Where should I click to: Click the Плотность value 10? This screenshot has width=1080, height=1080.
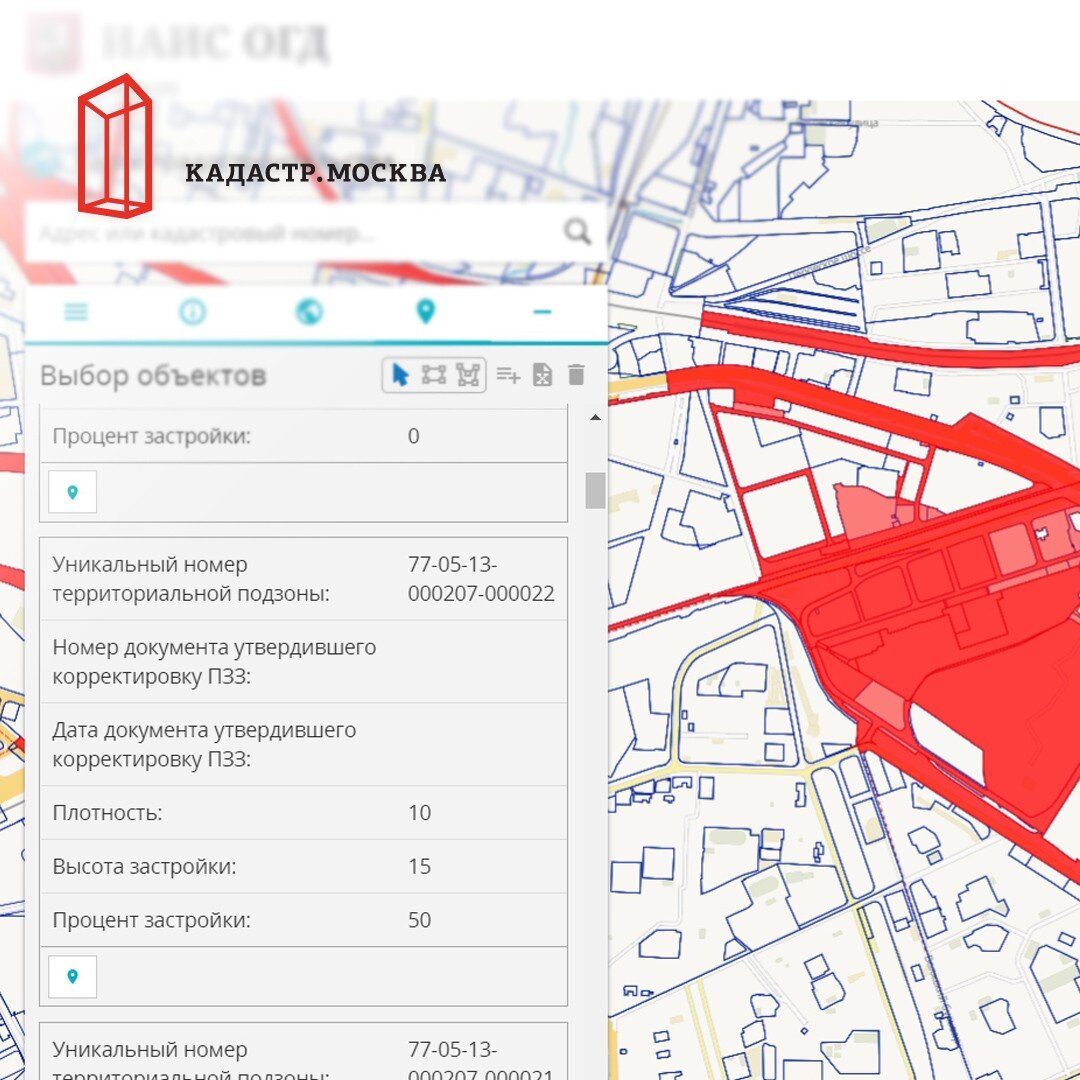click(x=419, y=813)
